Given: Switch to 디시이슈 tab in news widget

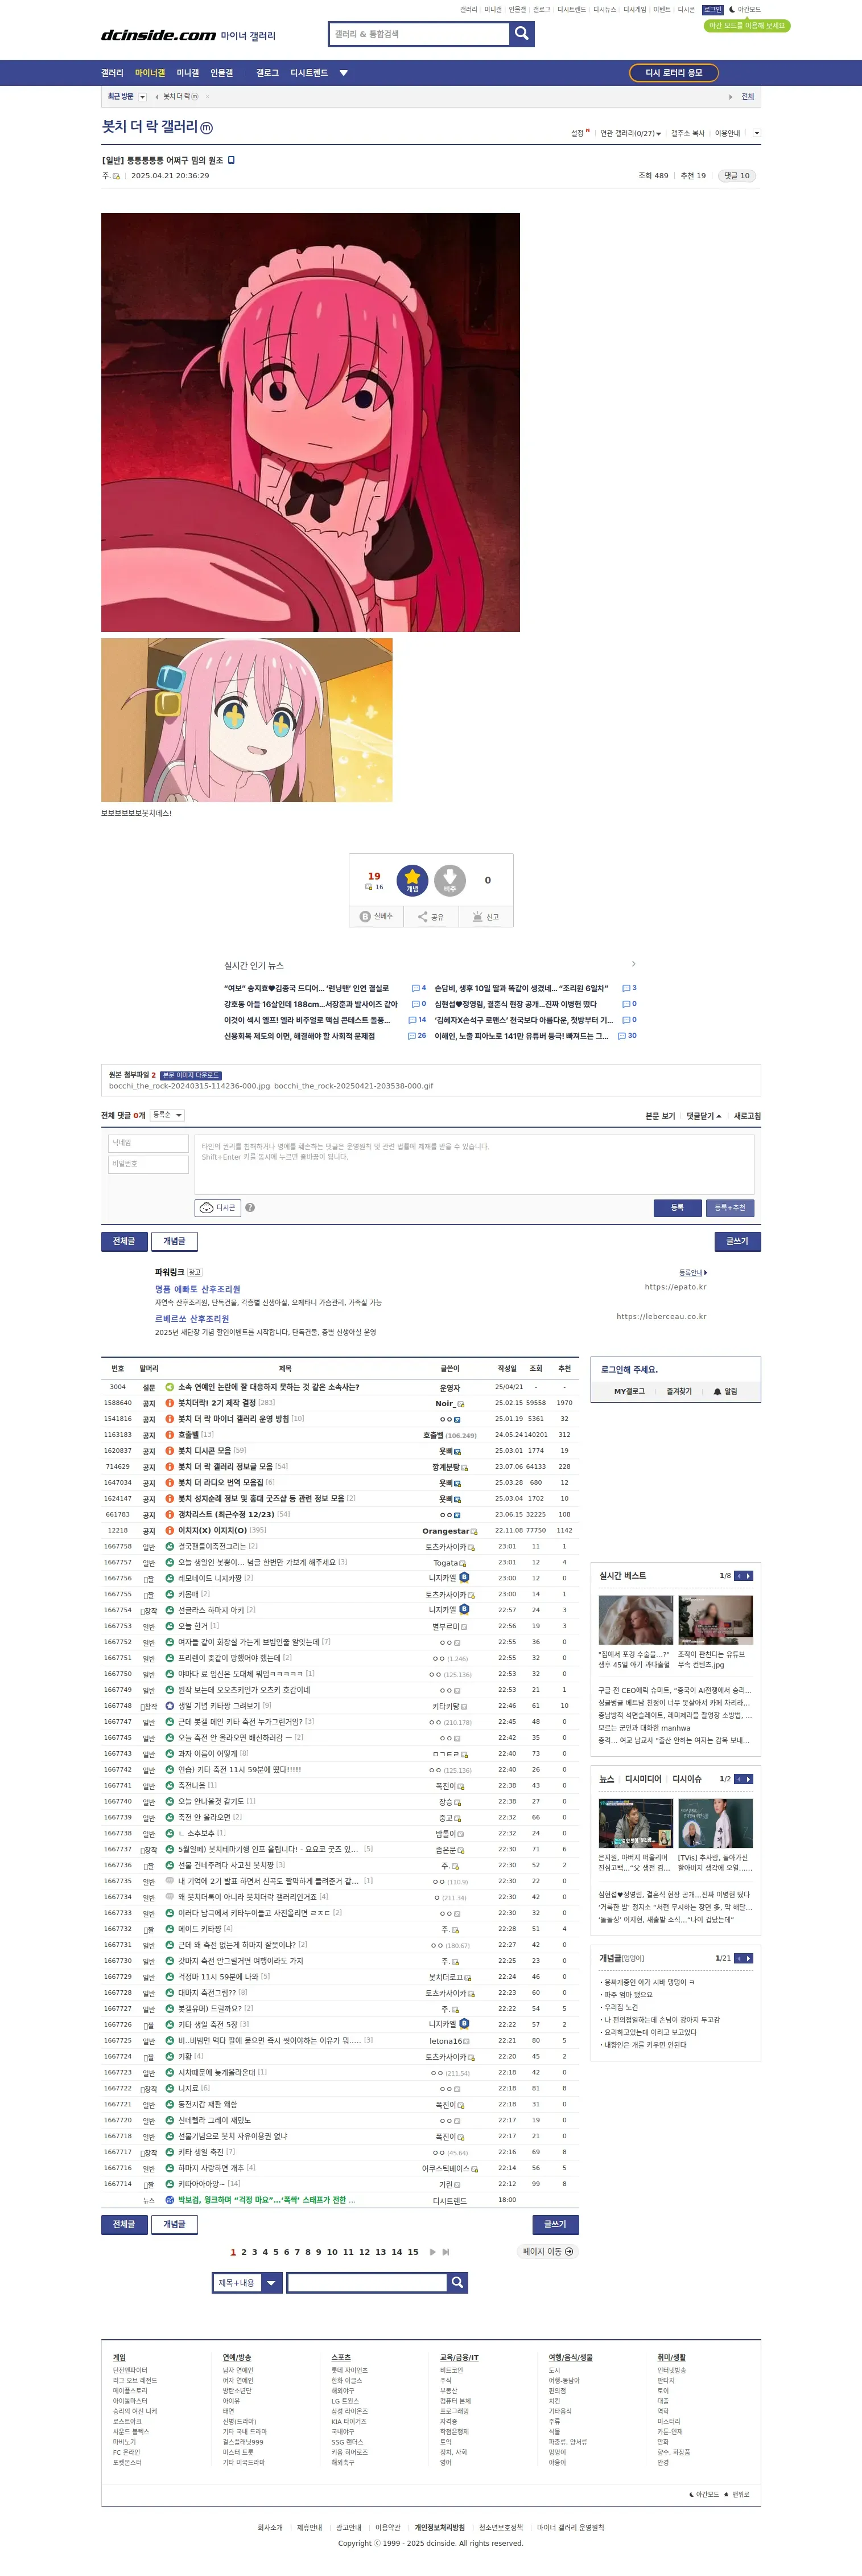Looking at the screenshot, I should 687,1779.
